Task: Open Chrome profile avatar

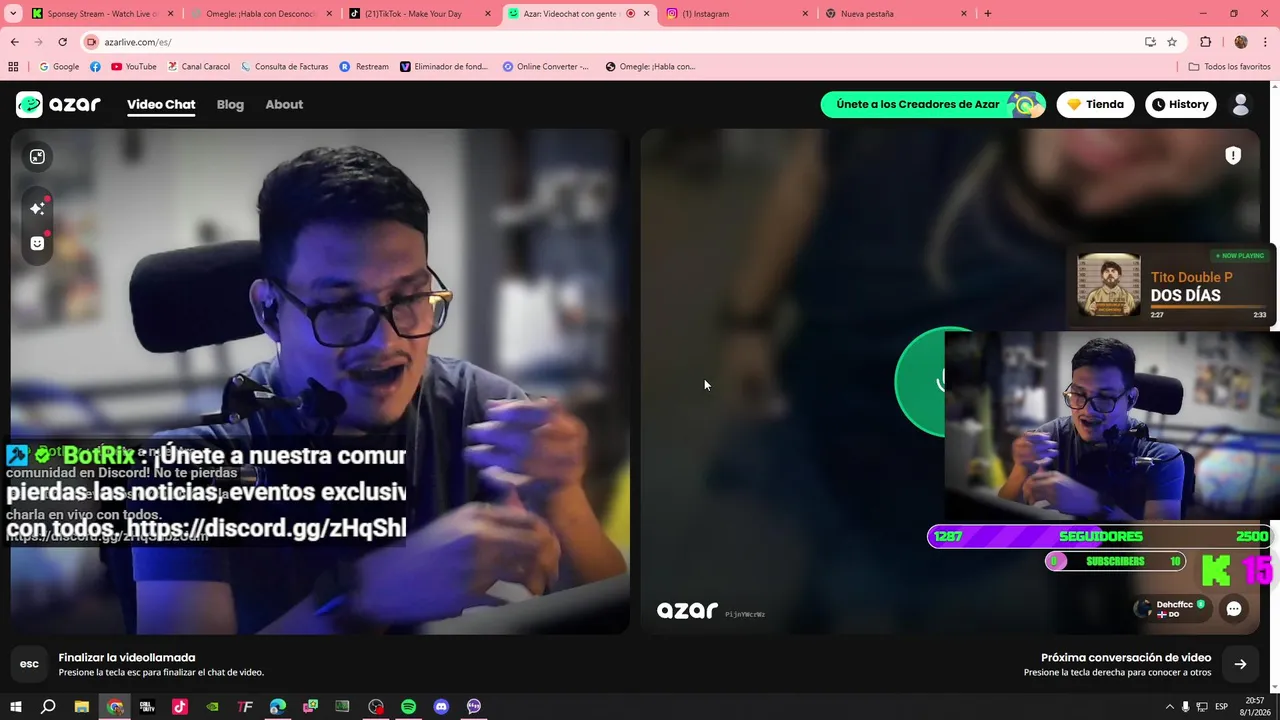Action: [x=1241, y=42]
